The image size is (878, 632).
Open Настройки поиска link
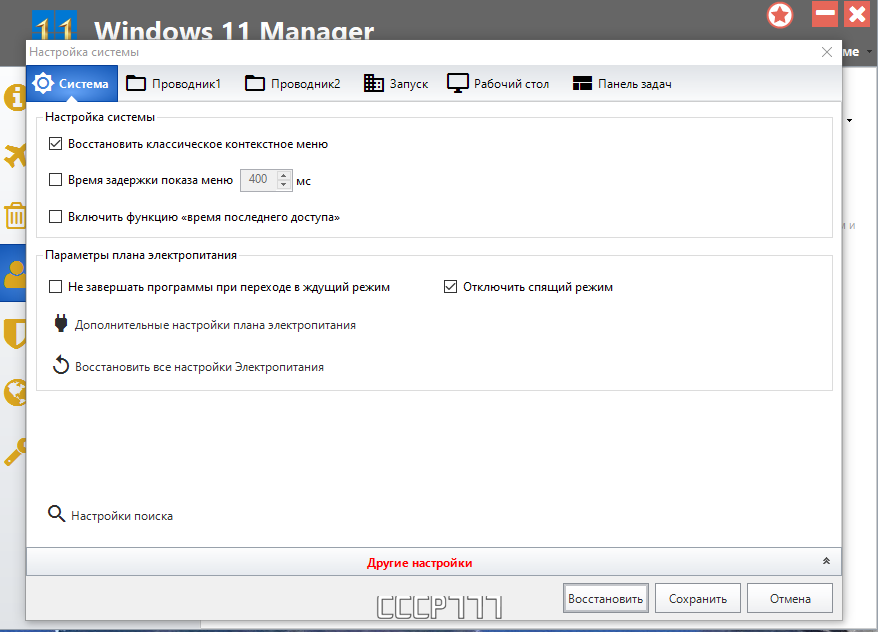pos(122,516)
